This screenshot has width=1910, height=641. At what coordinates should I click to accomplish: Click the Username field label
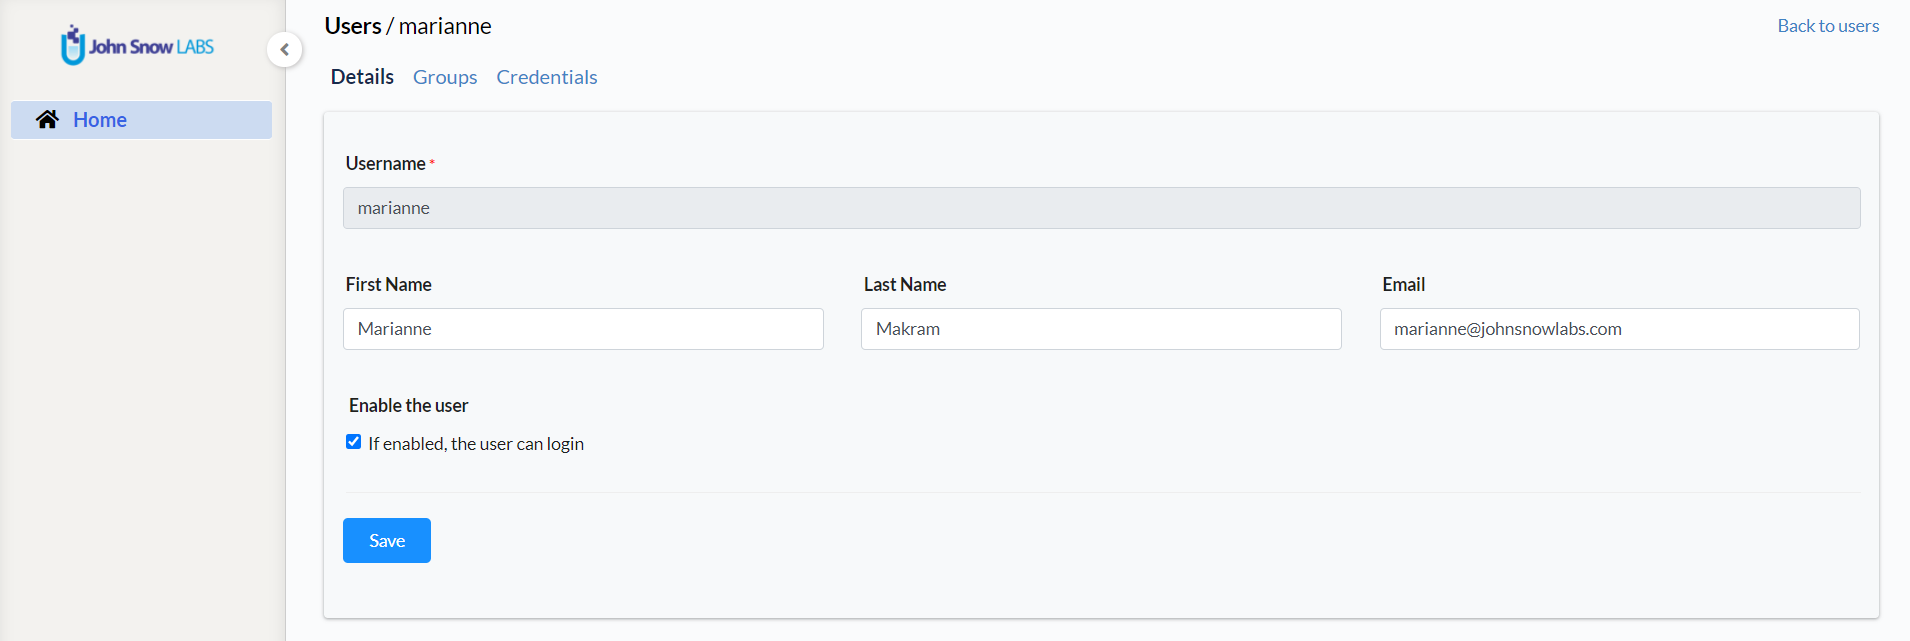coord(386,163)
